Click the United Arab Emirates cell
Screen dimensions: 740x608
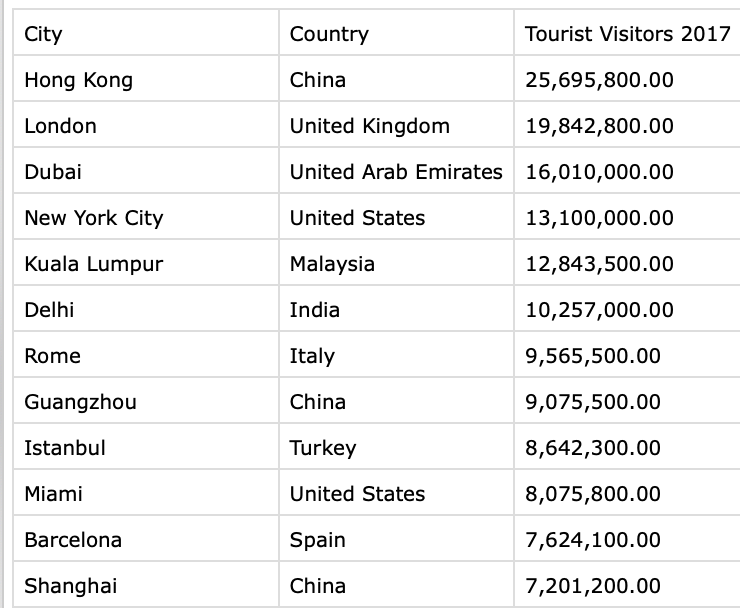396,172
